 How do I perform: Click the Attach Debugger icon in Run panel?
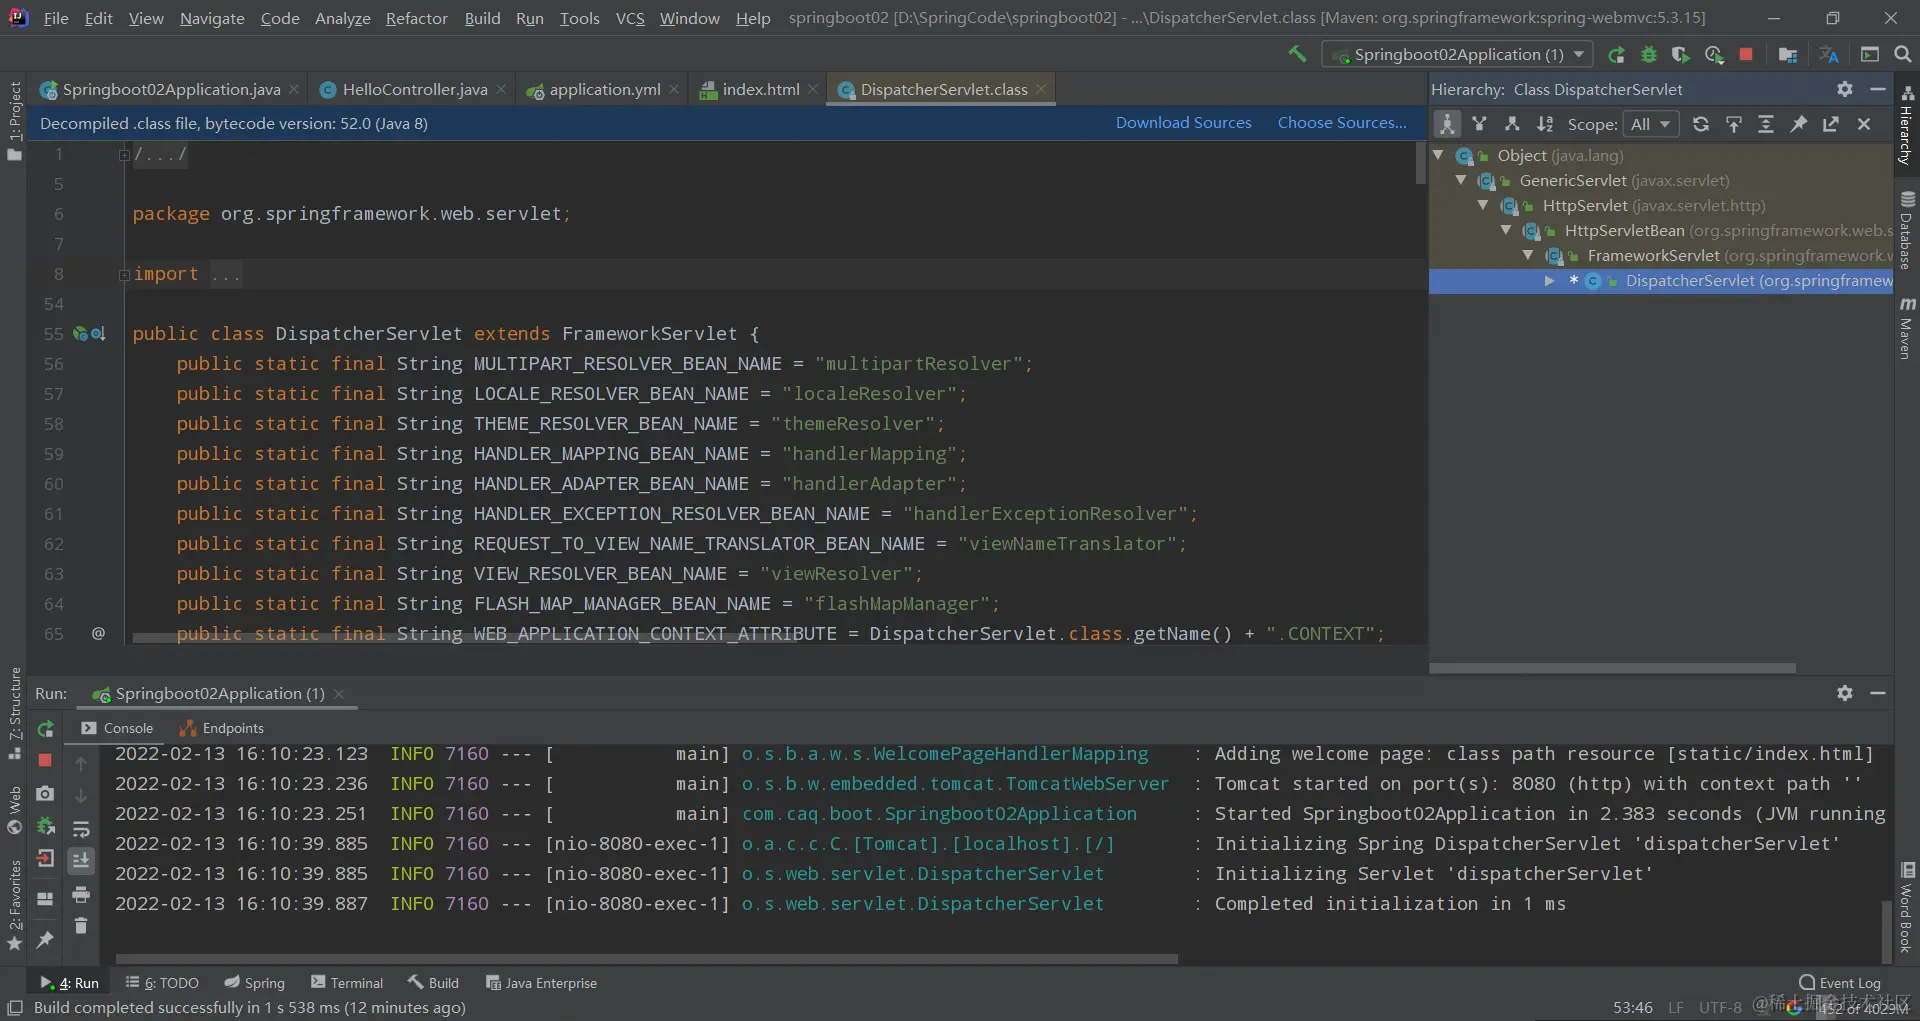pyautogui.click(x=45, y=826)
